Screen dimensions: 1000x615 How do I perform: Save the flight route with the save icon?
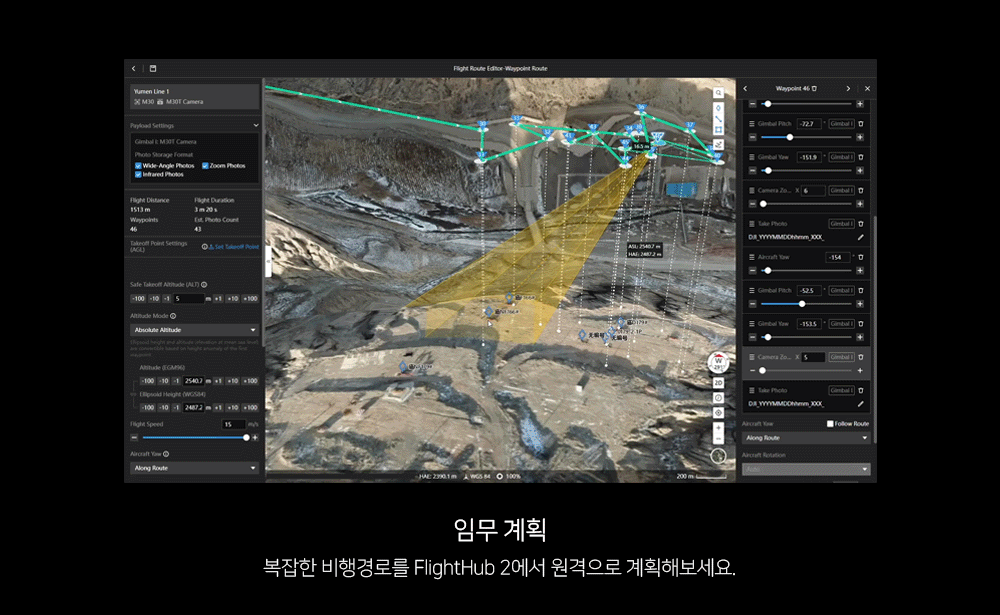coord(153,69)
